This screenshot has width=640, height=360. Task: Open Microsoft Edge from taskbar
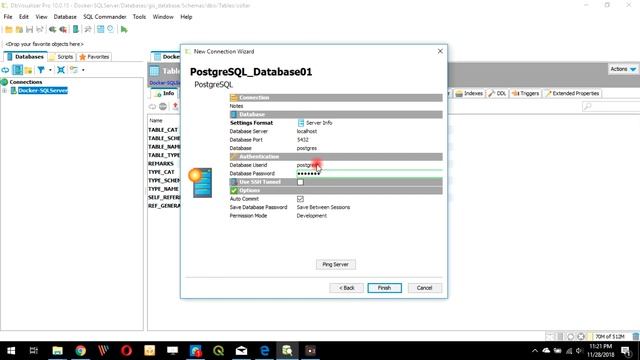point(264,351)
